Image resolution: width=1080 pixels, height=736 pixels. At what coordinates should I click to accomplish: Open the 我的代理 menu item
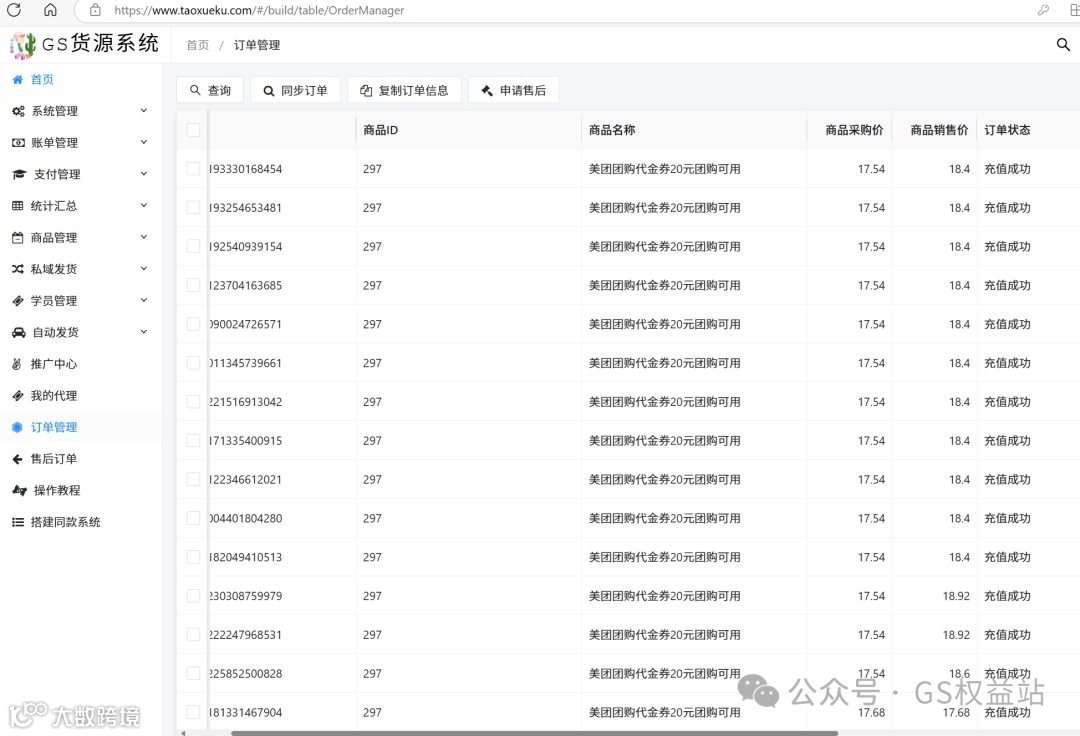point(81,396)
